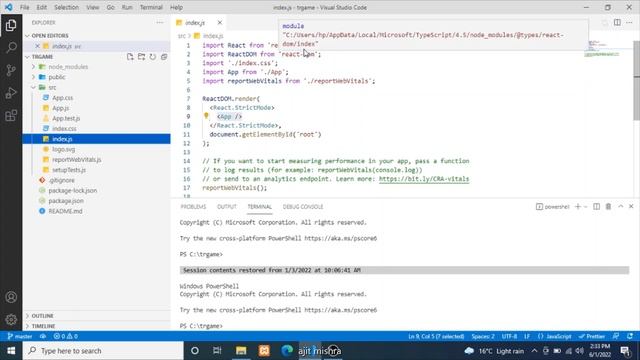Click the Ln 9, Col 5 cursor position
Screen dimensions: 640x360
click(436, 336)
